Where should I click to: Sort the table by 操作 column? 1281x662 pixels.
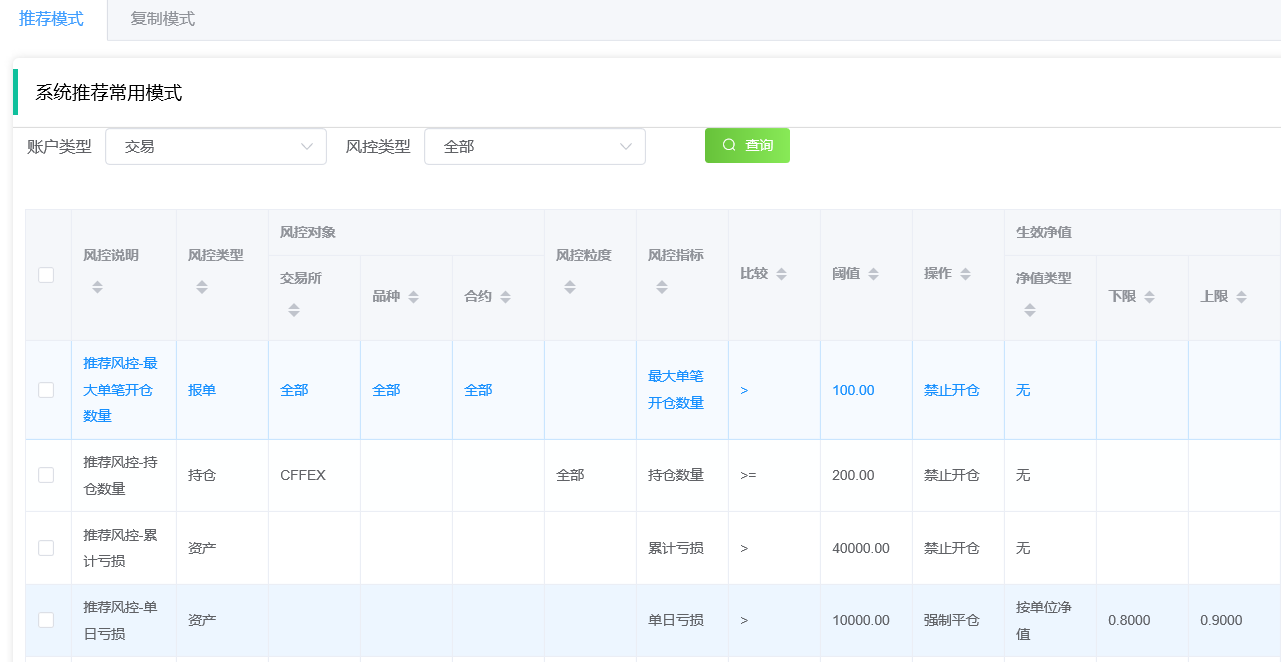click(965, 272)
